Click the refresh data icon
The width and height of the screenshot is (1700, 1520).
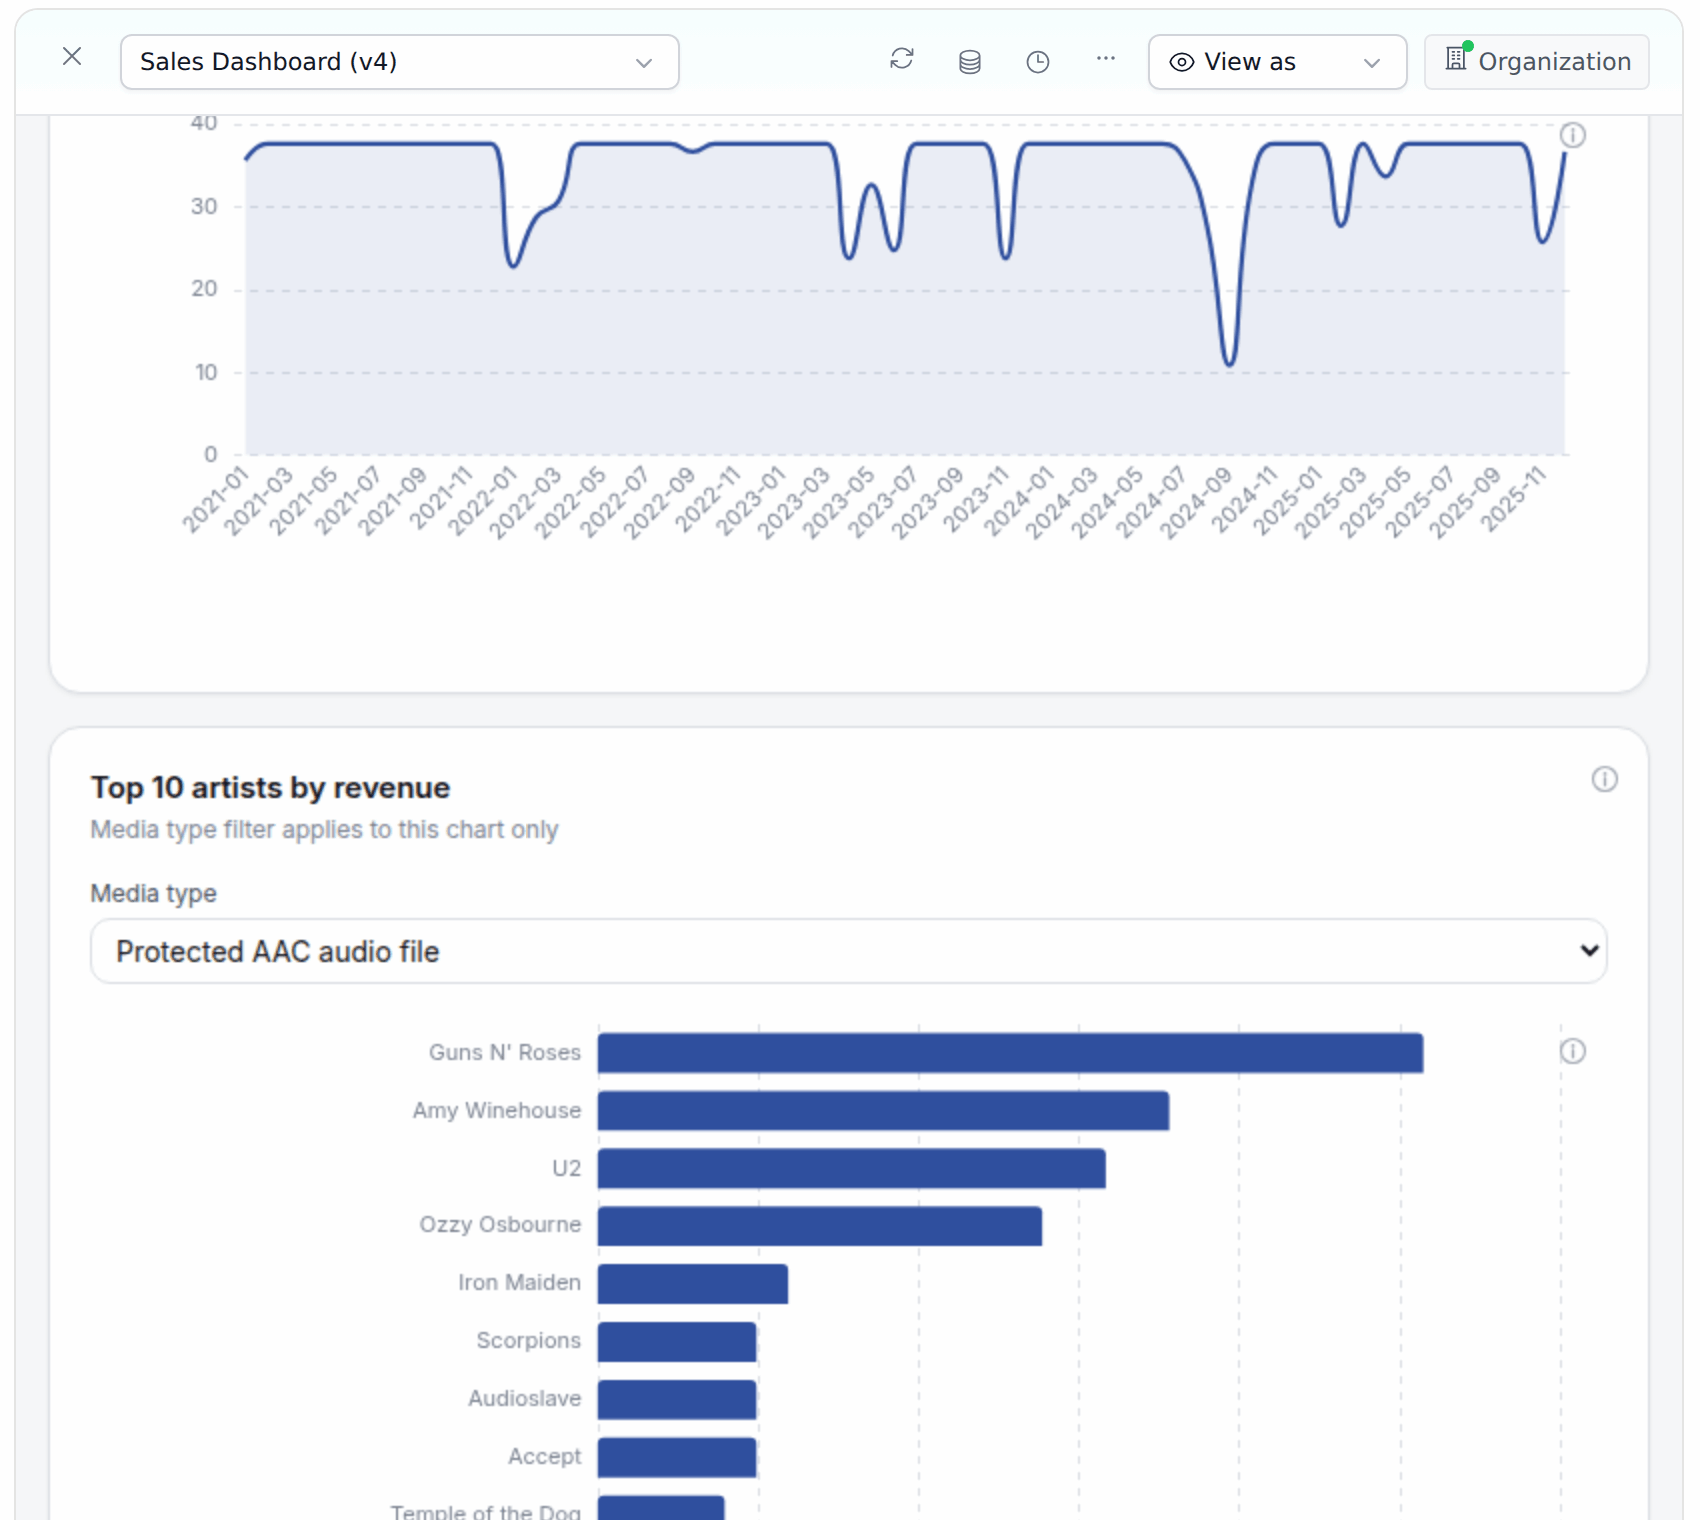pos(902,59)
